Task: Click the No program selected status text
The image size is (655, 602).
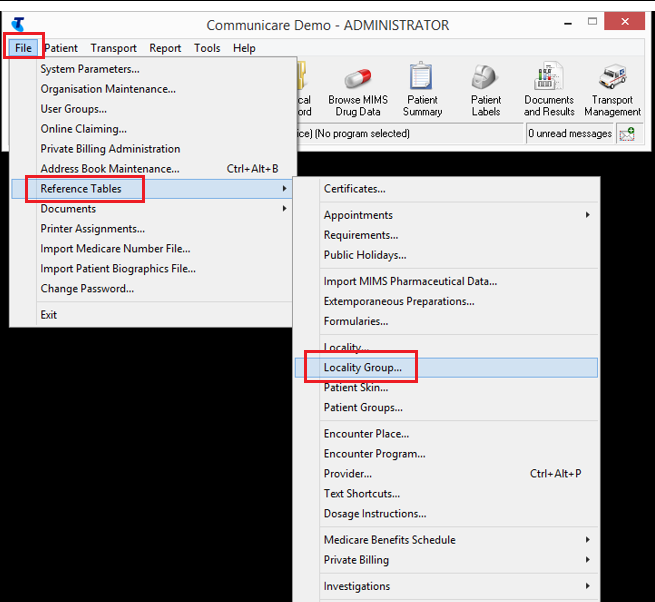Action: (x=362, y=134)
